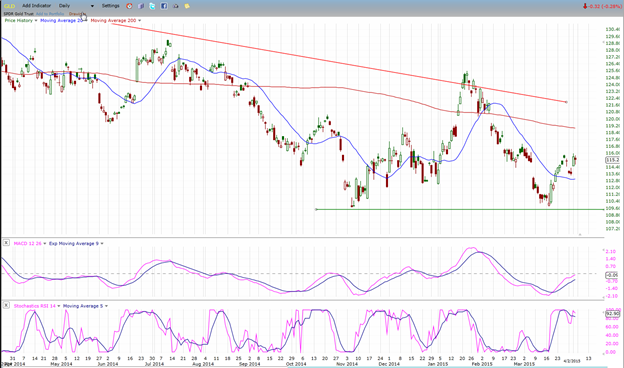Click the current price label 115.2
The image size is (624, 368).
(x=612, y=160)
